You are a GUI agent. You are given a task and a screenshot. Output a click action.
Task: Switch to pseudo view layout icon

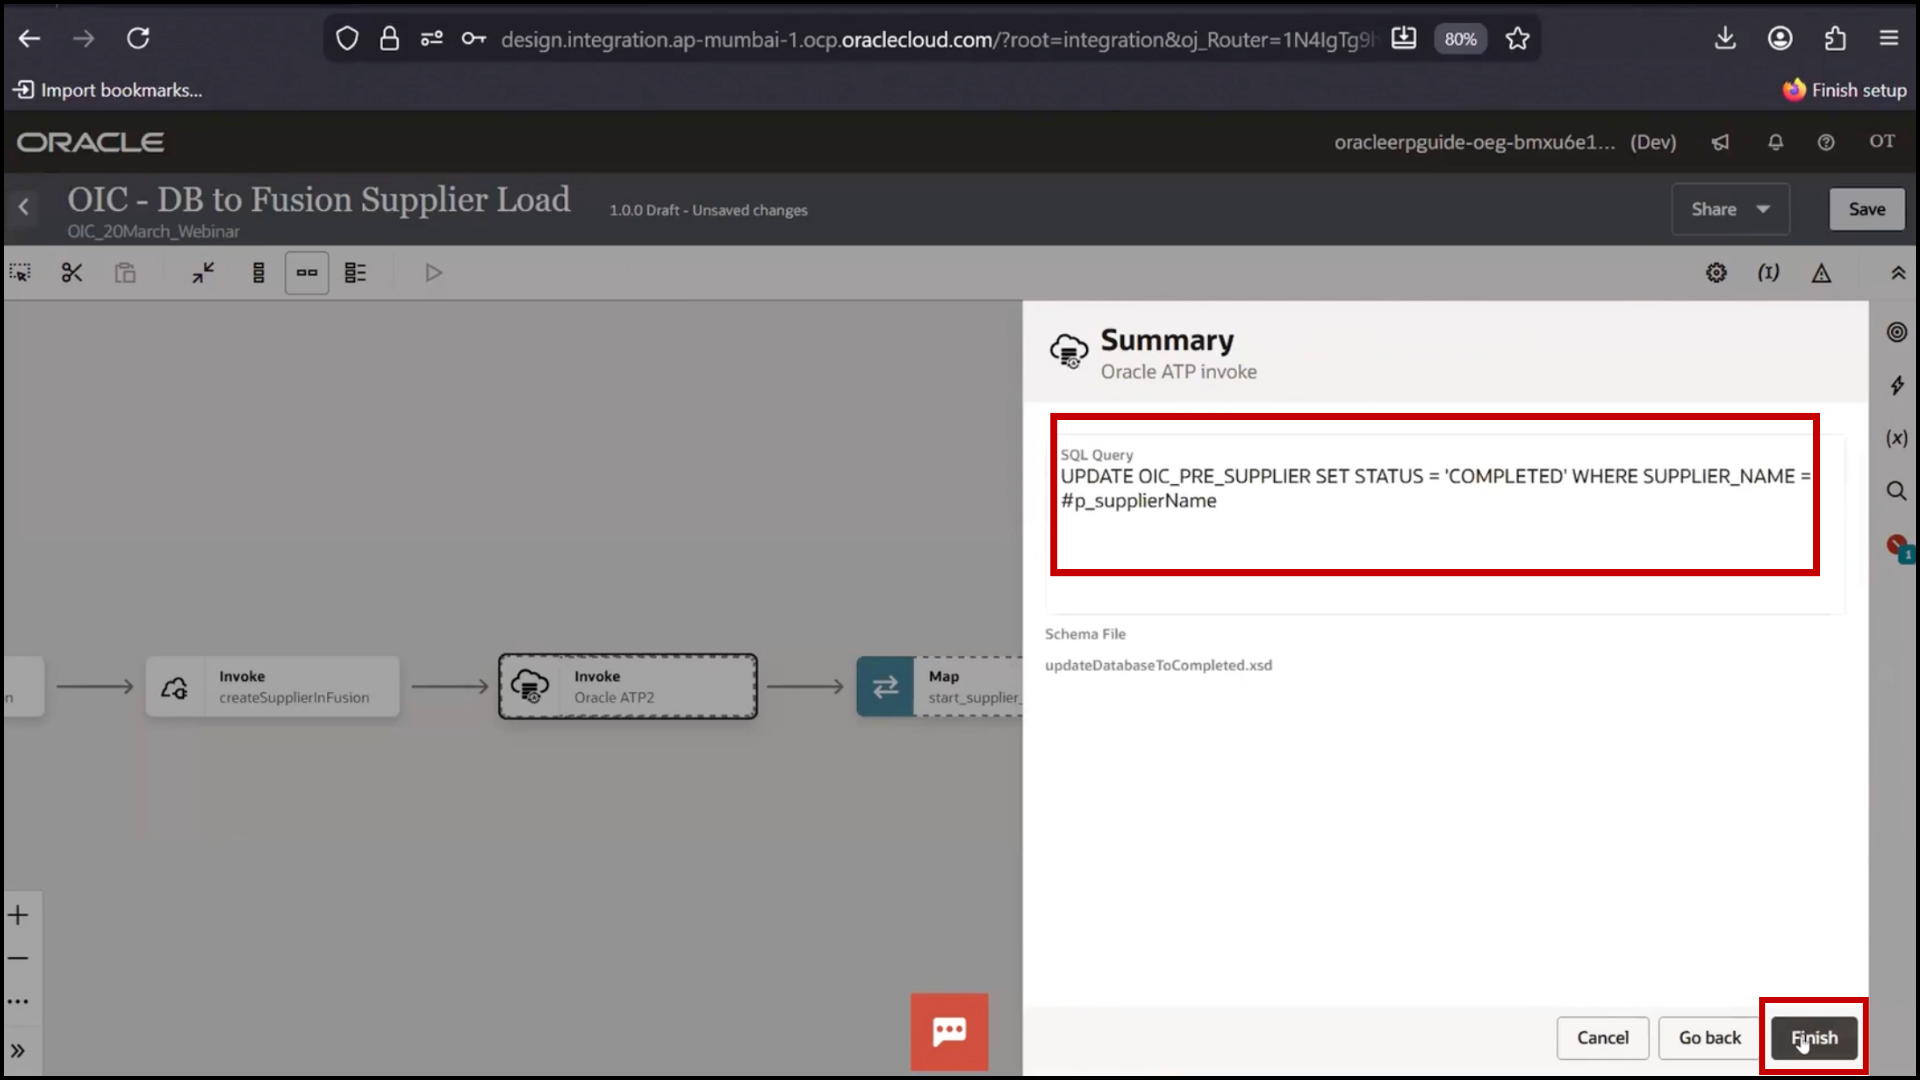coord(356,273)
